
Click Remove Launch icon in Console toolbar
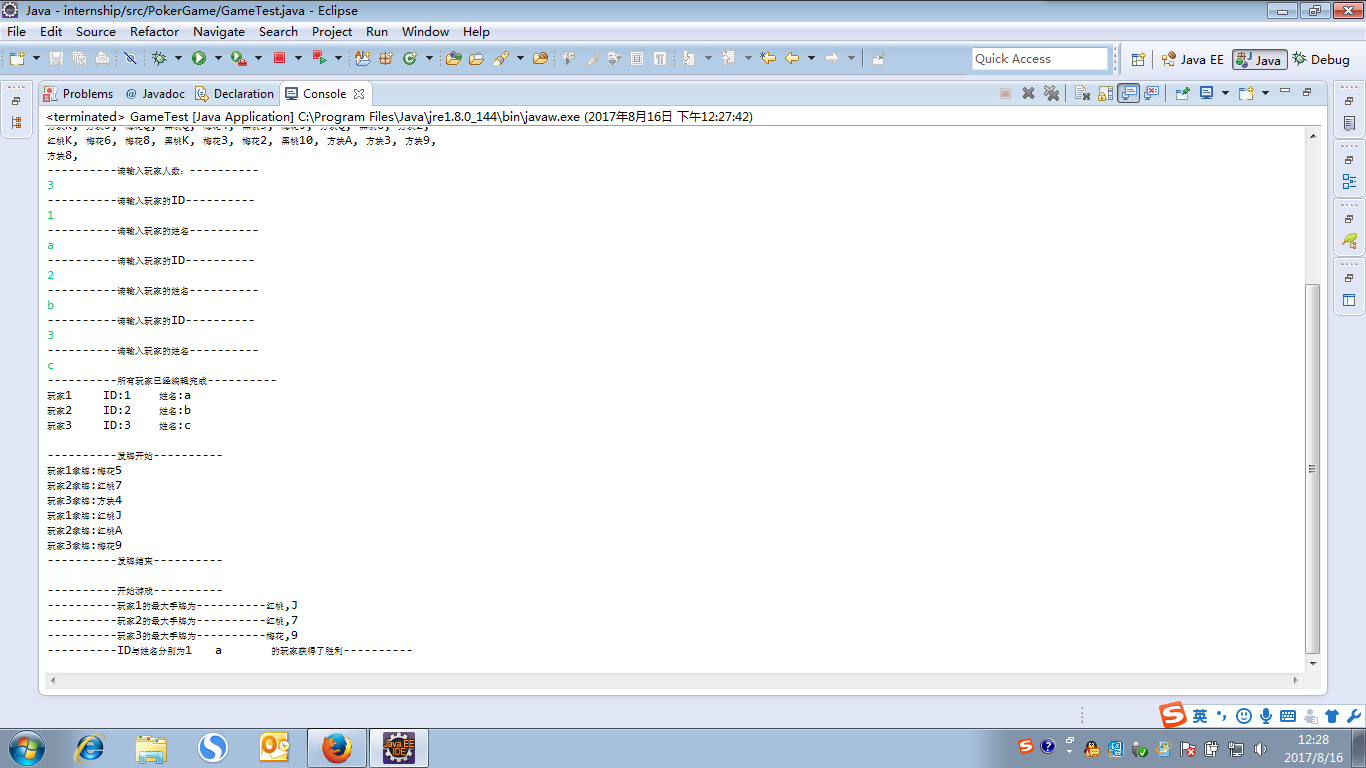click(x=1028, y=93)
